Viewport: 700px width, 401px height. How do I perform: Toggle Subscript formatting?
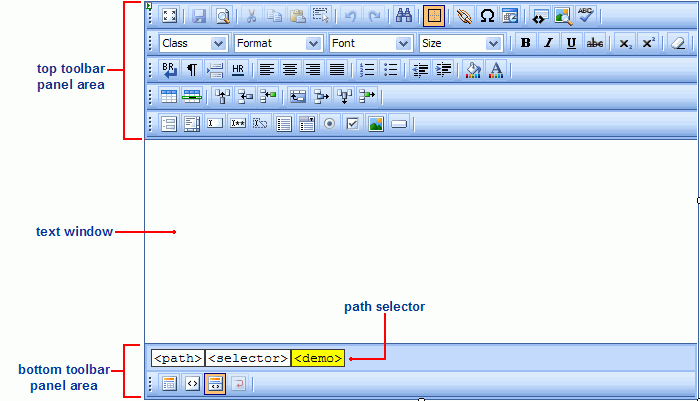pos(625,43)
